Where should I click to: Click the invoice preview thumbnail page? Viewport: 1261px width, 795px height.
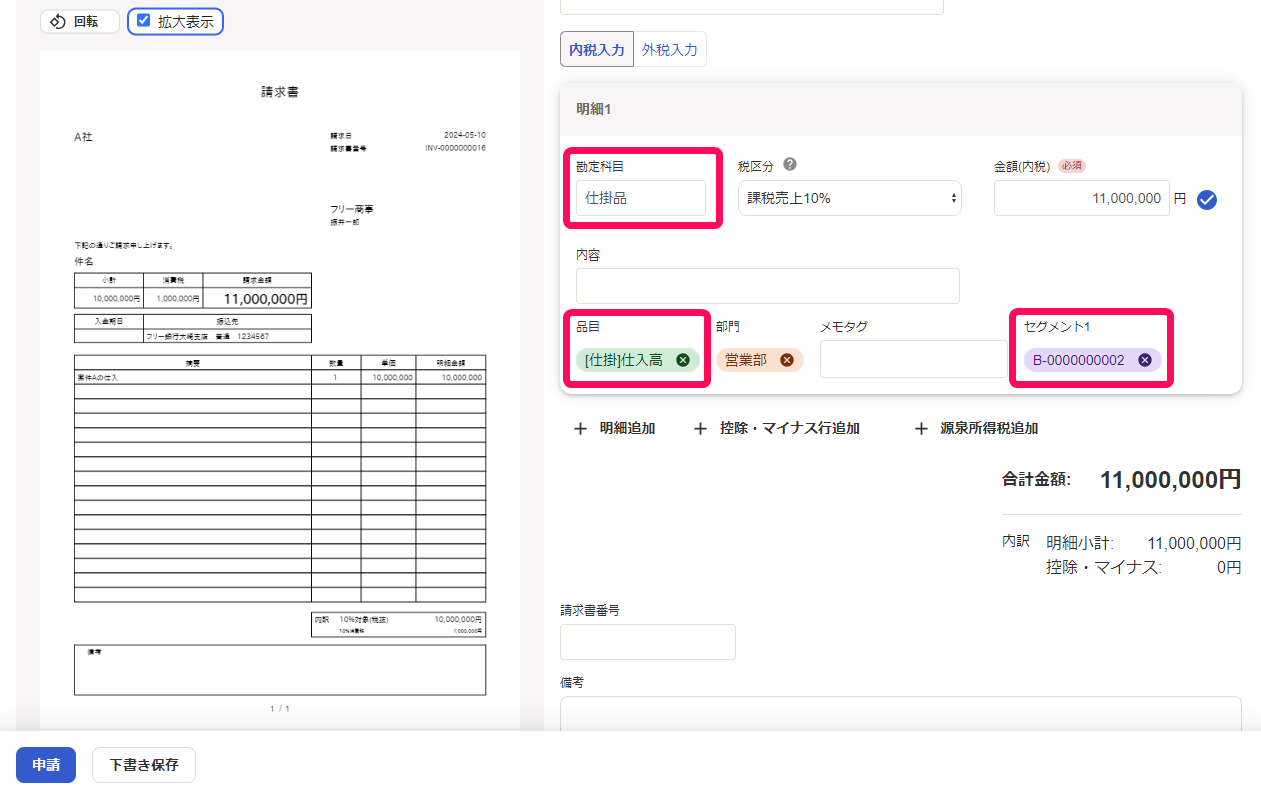point(280,390)
